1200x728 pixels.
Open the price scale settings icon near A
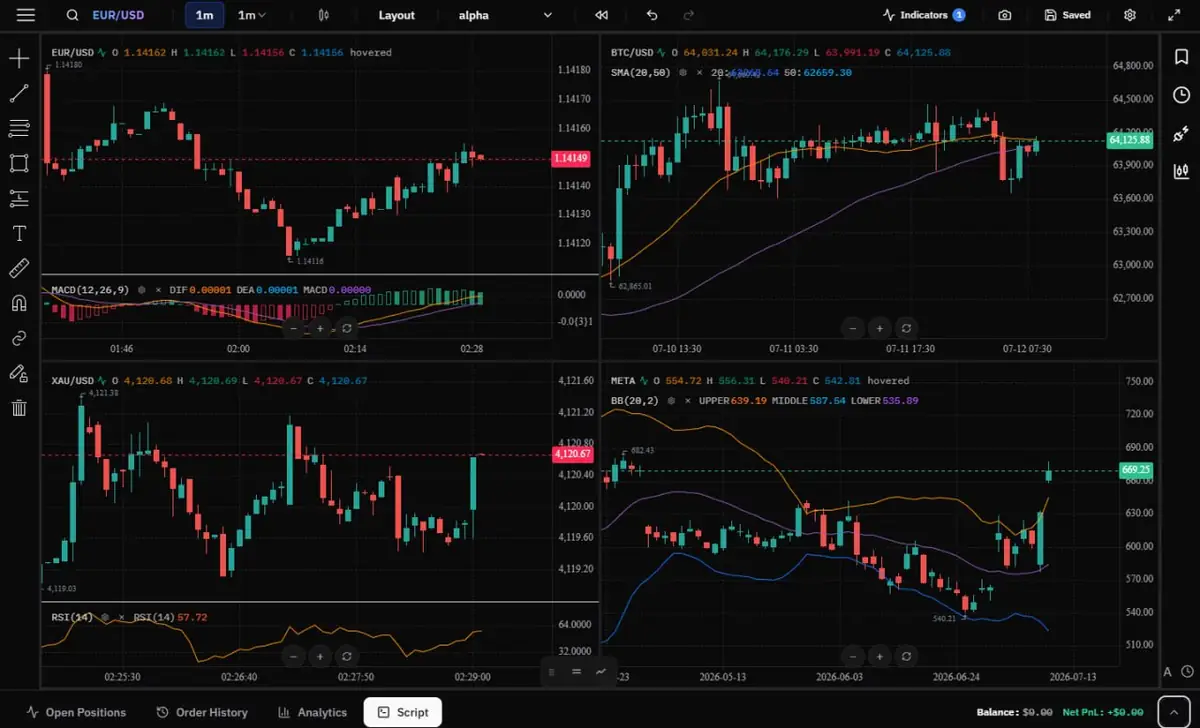pyautogui.click(x=1186, y=672)
